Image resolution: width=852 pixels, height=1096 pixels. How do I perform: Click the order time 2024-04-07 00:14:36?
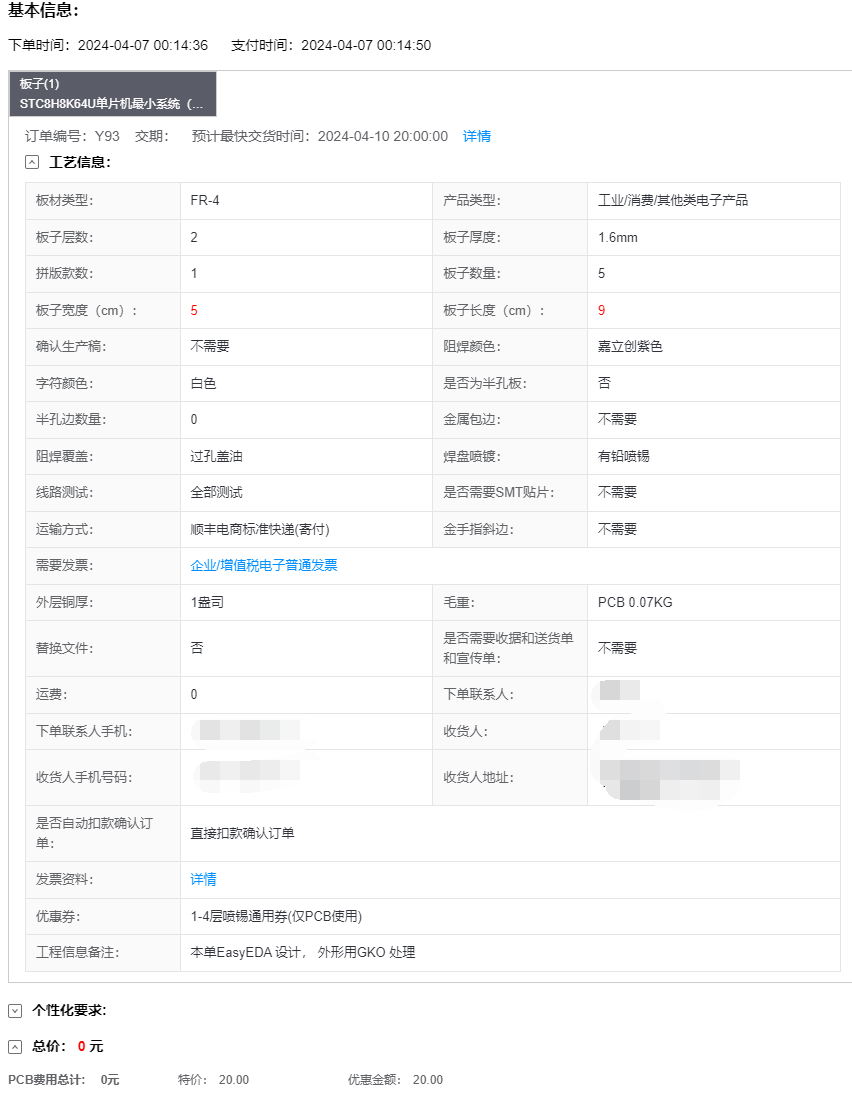(x=143, y=45)
